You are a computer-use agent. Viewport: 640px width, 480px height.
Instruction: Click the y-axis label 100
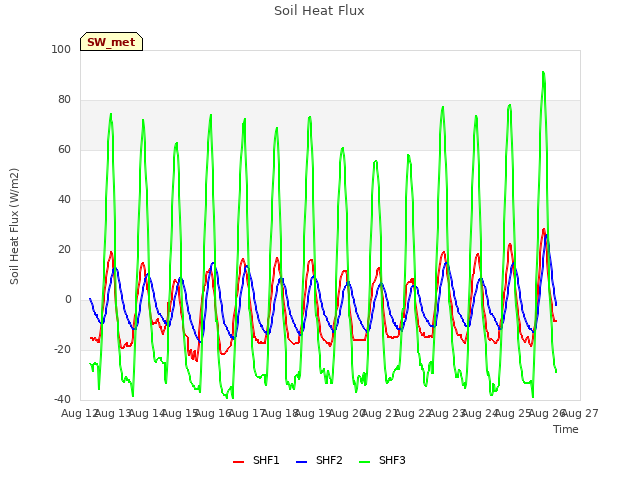pos(61,49)
